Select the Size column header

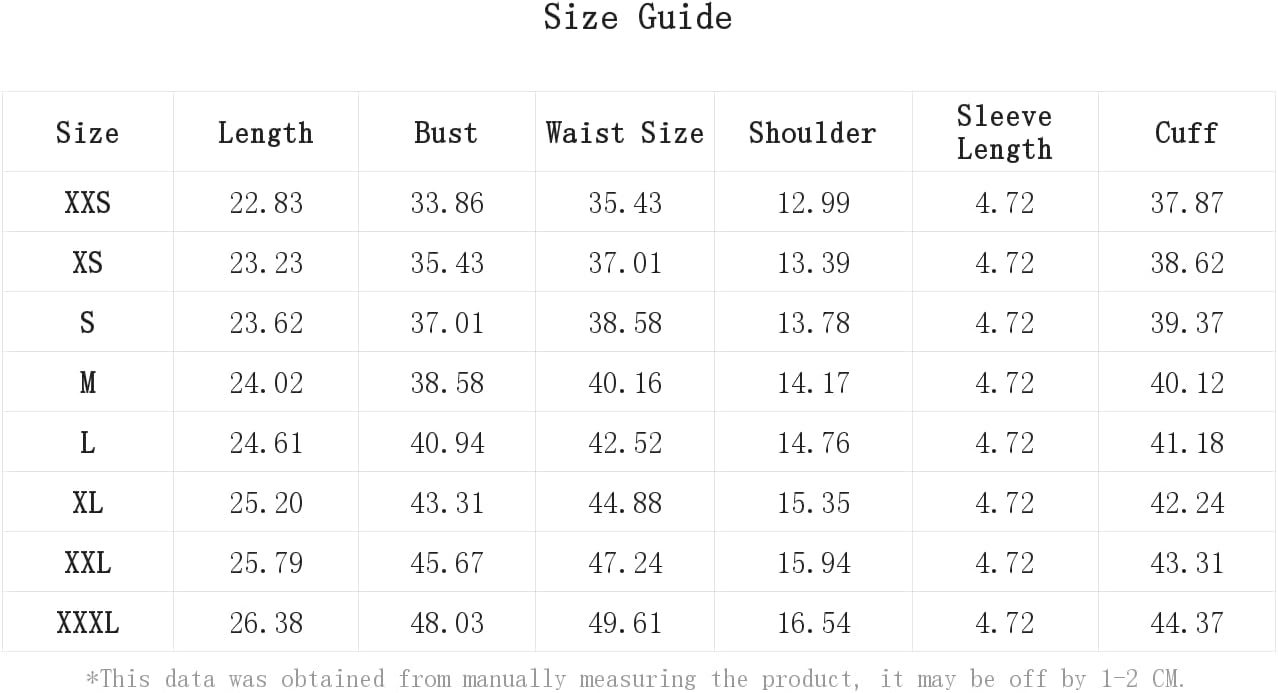(87, 133)
